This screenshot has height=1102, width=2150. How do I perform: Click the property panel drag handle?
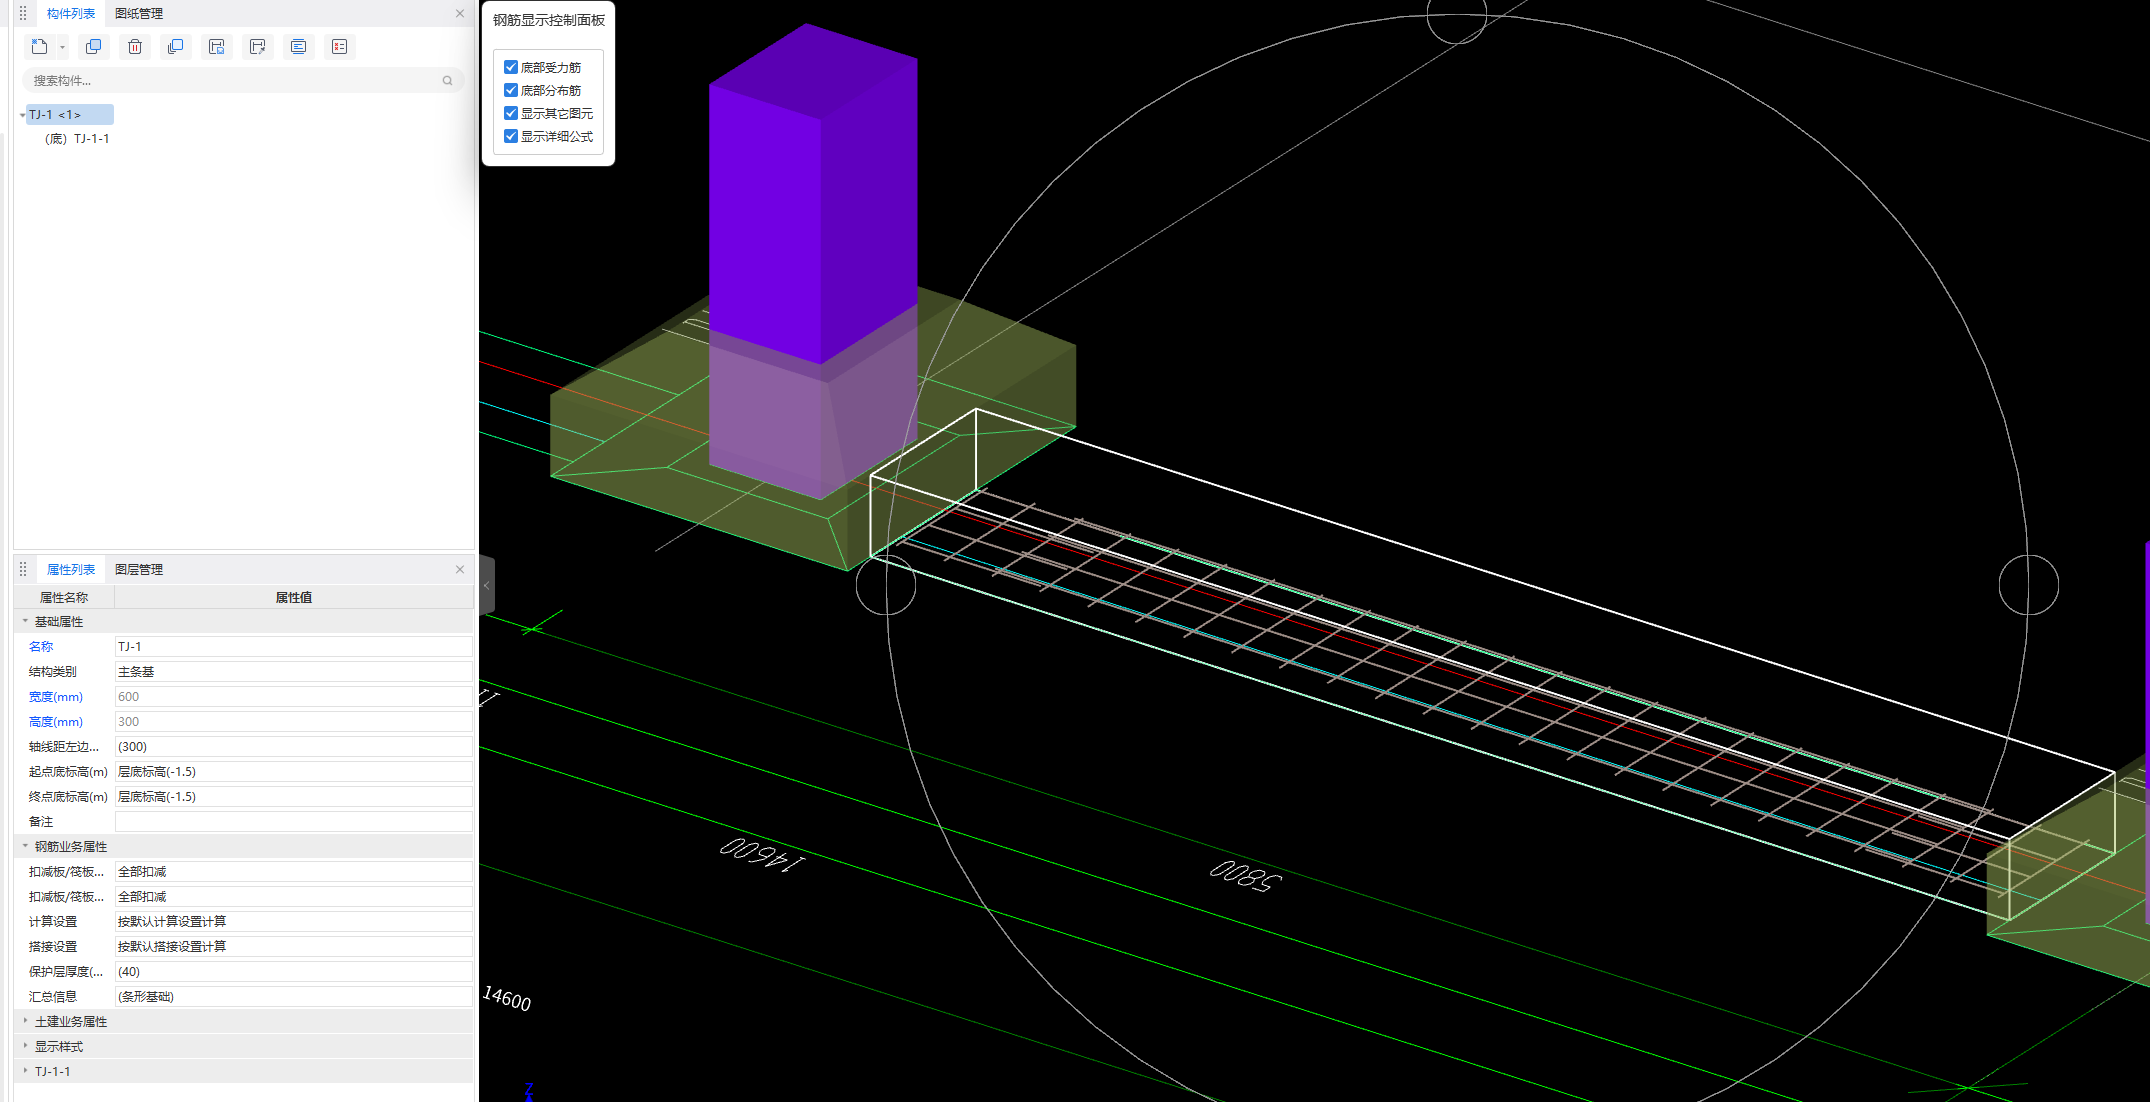pos(23,569)
